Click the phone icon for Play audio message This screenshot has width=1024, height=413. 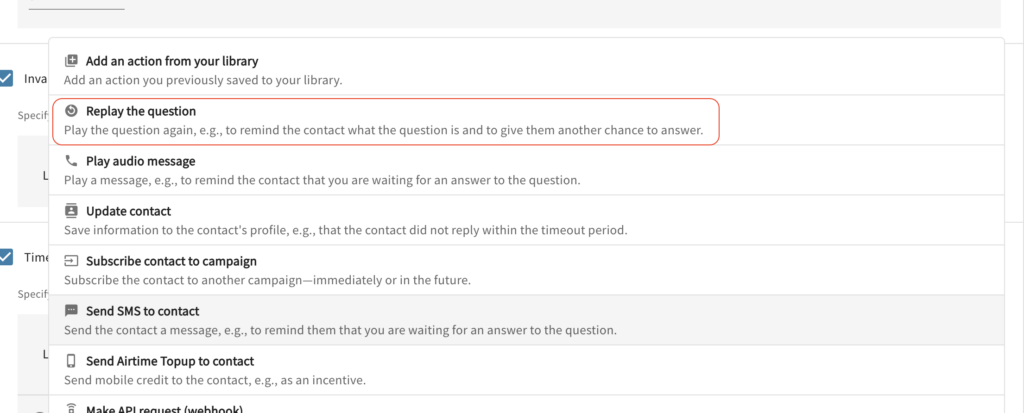71,161
